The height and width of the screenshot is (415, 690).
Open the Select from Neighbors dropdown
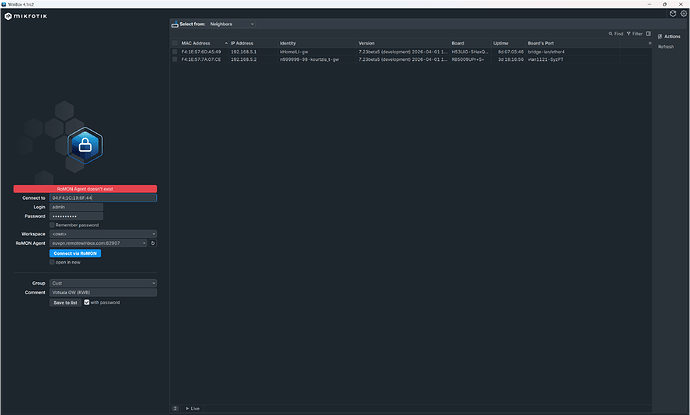(x=231, y=24)
